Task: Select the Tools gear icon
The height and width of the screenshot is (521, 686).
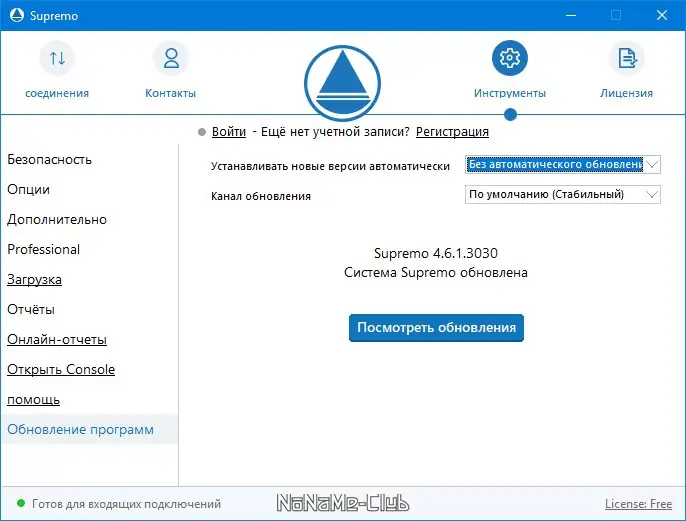Action: coord(510,58)
